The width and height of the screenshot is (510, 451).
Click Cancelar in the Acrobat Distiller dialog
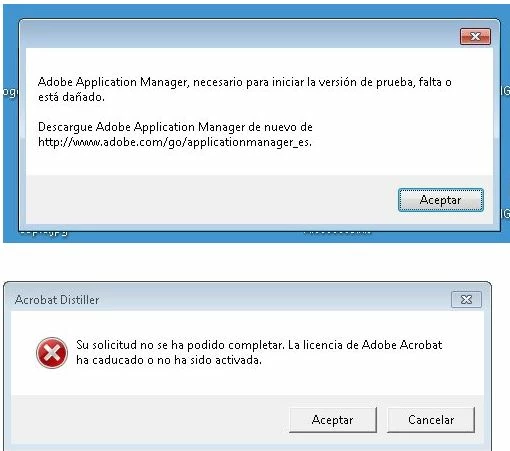431,420
